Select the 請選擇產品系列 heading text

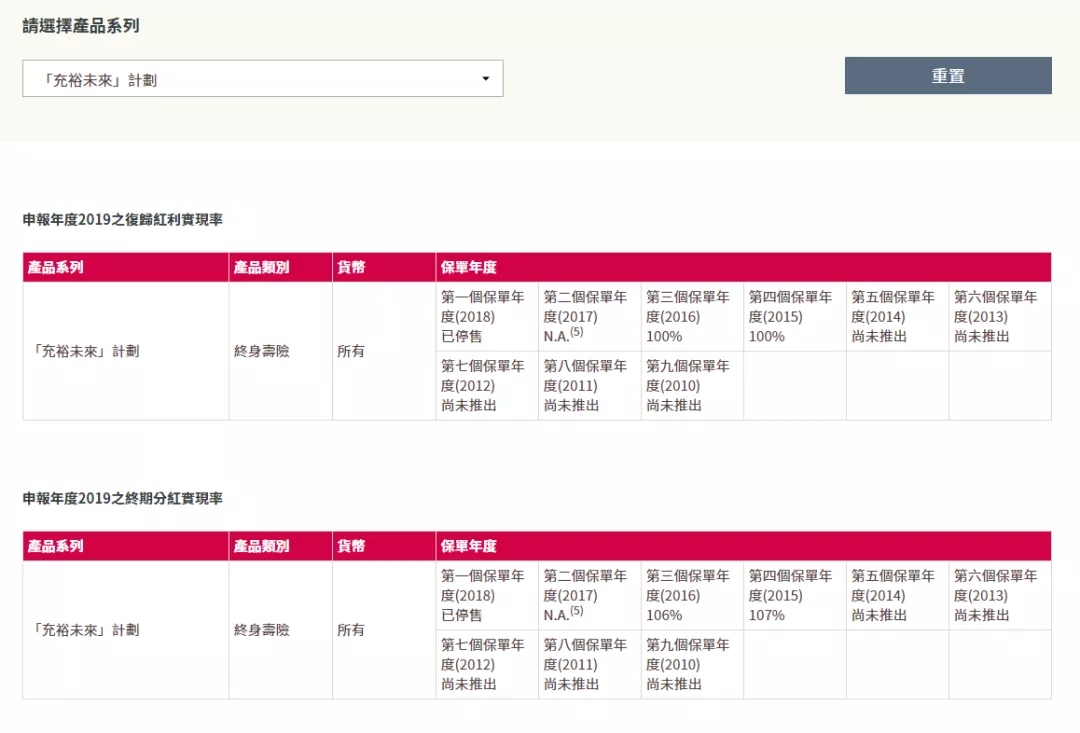tap(81, 26)
